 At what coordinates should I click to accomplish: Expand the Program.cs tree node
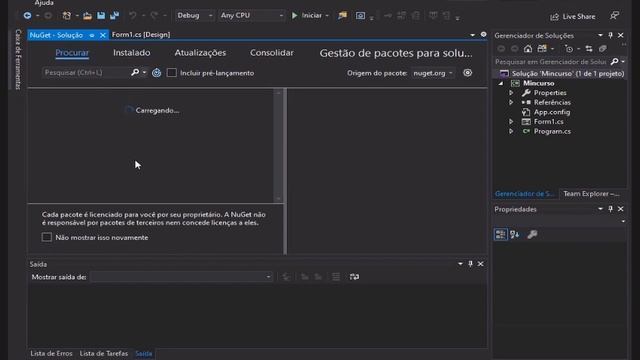click(511, 131)
